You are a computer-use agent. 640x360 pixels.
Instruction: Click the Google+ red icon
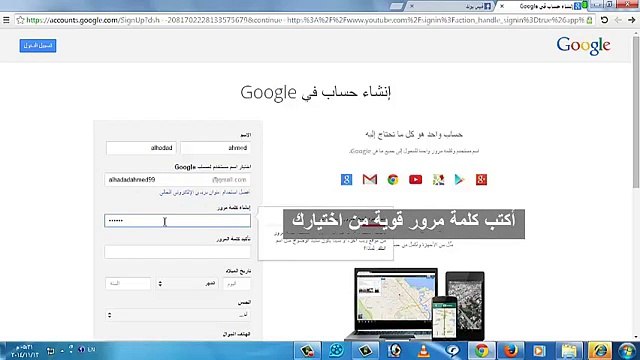point(481,180)
